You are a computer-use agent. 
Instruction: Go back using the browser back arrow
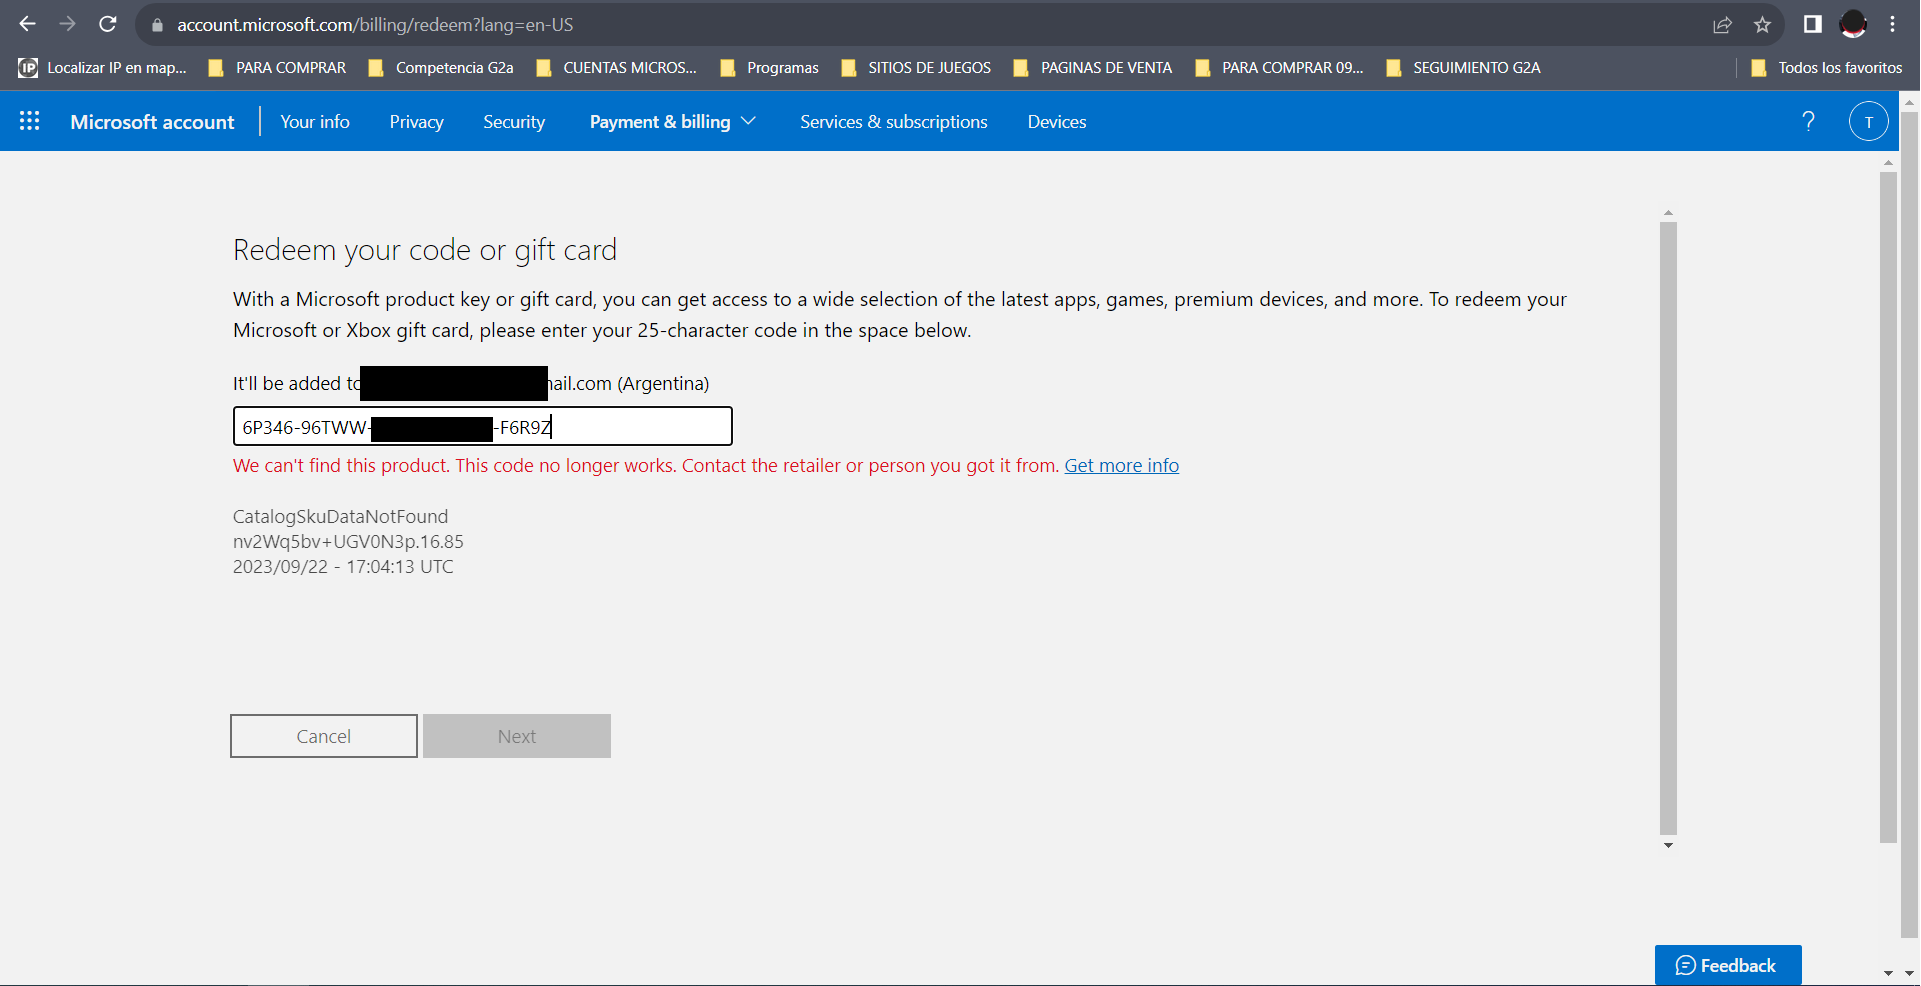click(28, 24)
